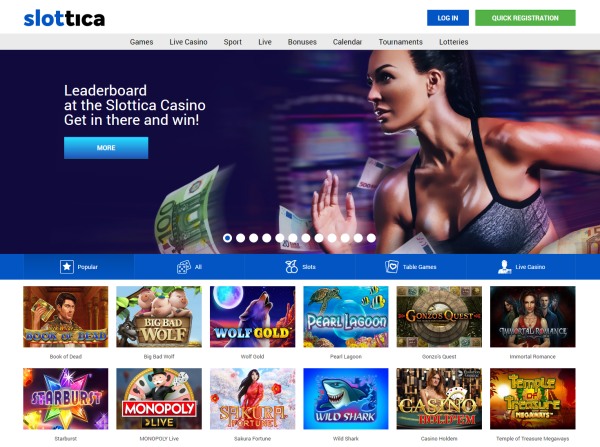
Task: Click the Table Games cards icon
Action: pos(391,266)
